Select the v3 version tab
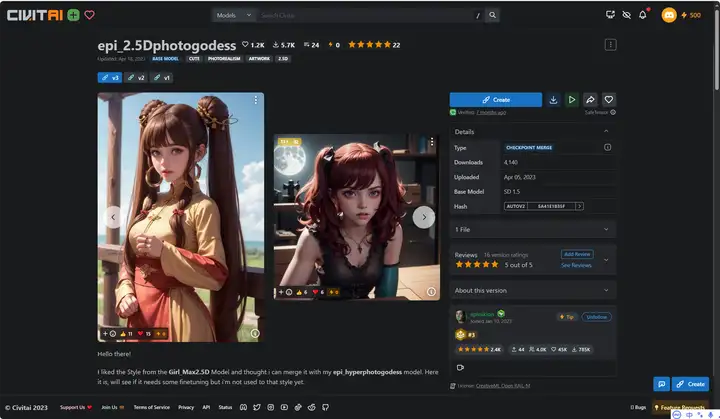The image size is (720, 419). click(x=110, y=78)
